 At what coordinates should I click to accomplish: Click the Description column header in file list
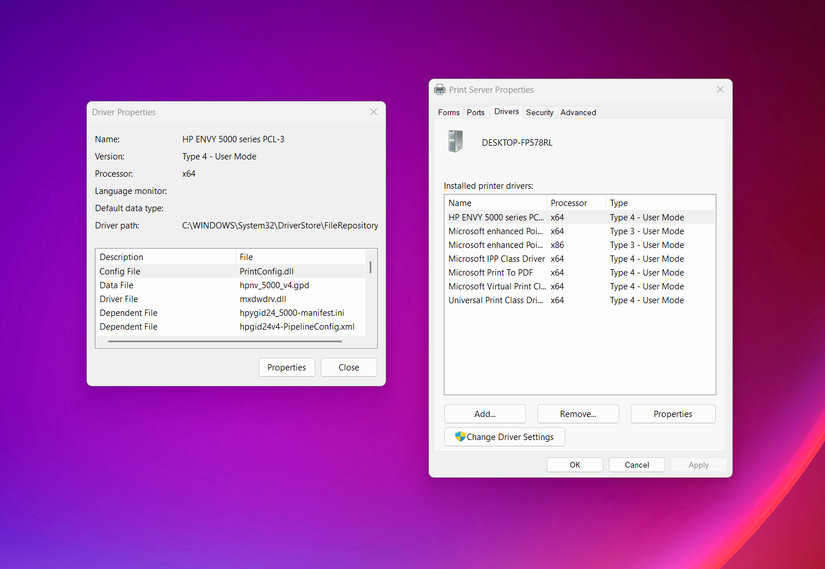(x=166, y=257)
